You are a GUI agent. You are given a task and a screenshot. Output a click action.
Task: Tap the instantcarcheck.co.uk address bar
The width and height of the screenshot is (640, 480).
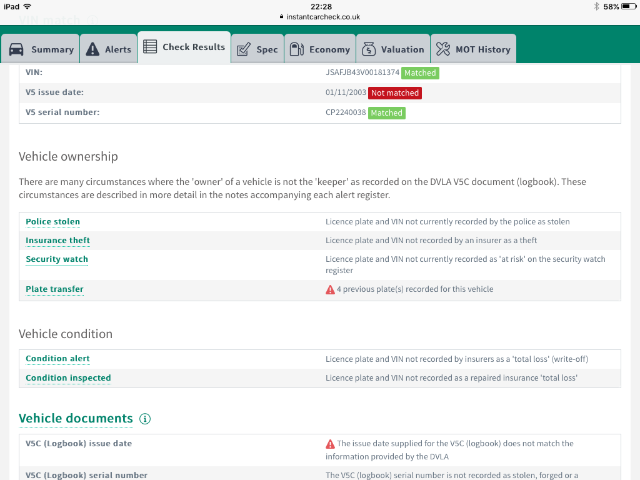point(320,17)
